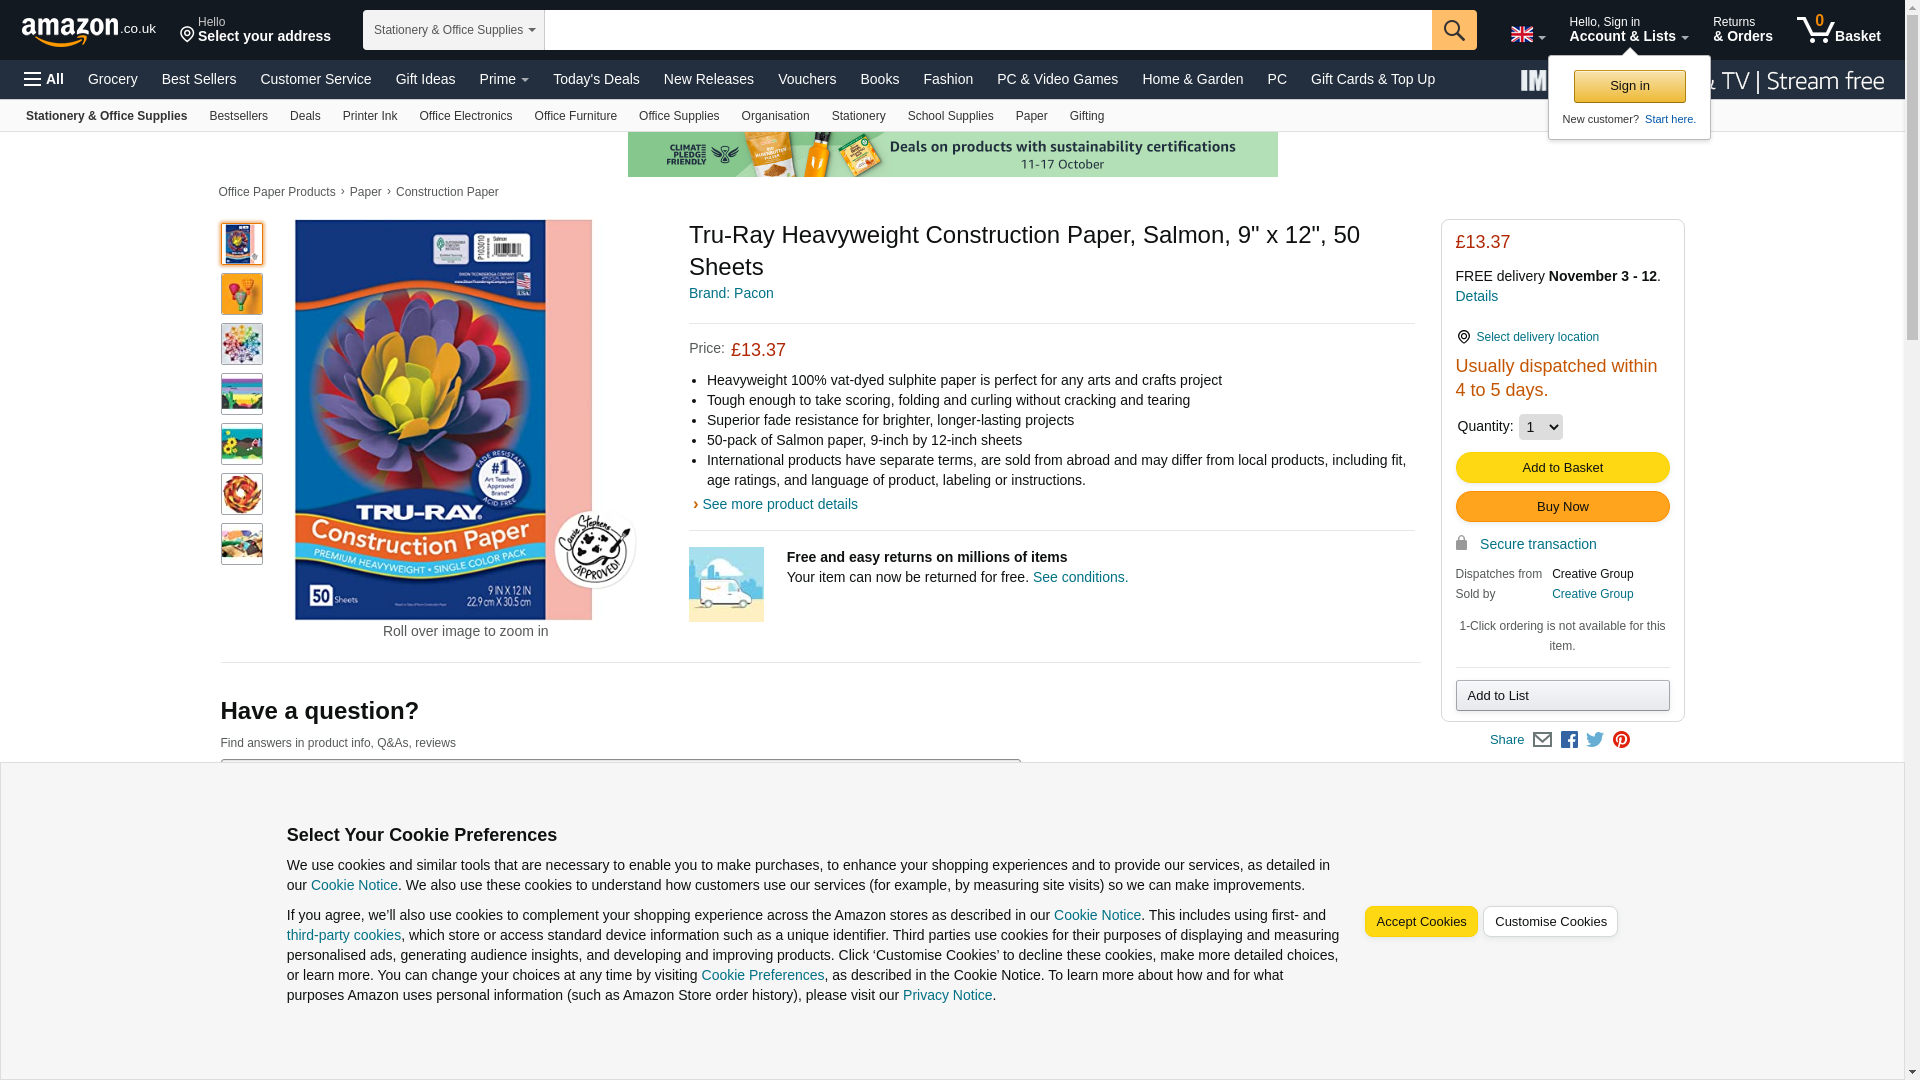
Task: Share product on Pinterest
Action: click(x=1621, y=740)
